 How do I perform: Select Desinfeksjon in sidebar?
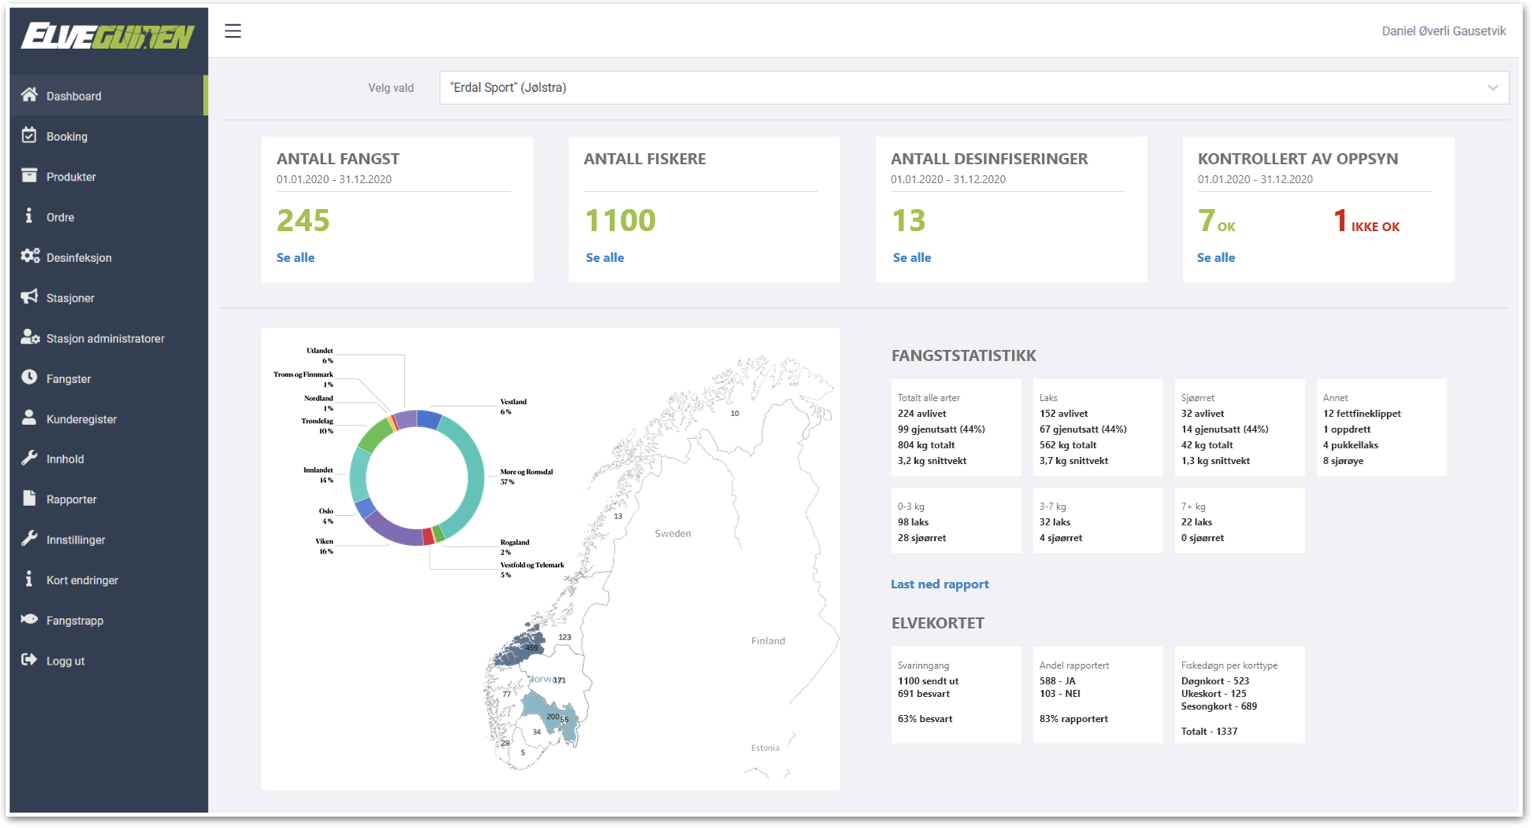(107, 257)
